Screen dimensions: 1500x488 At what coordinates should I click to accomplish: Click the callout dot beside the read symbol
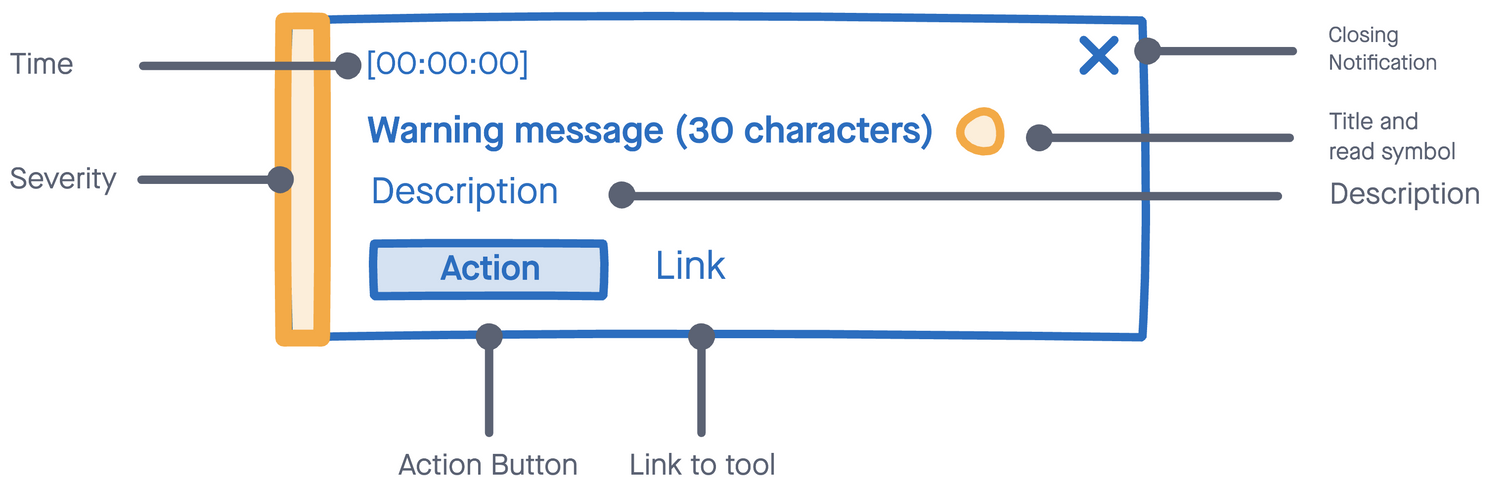coord(1039,138)
